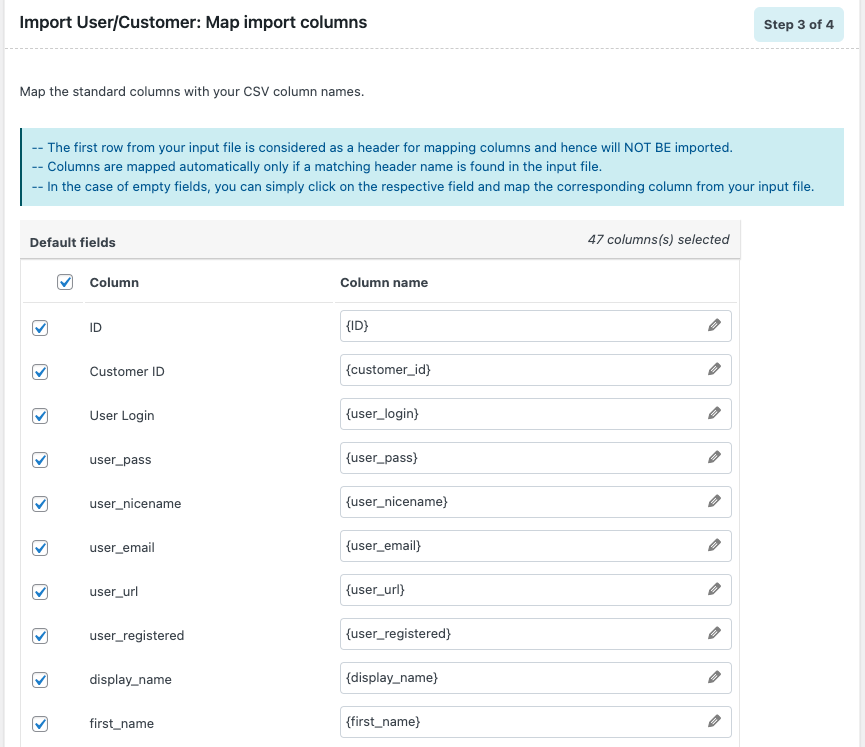Uncheck the user_nicename row checkbox
Image resolution: width=865 pixels, height=747 pixels.
point(40,504)
